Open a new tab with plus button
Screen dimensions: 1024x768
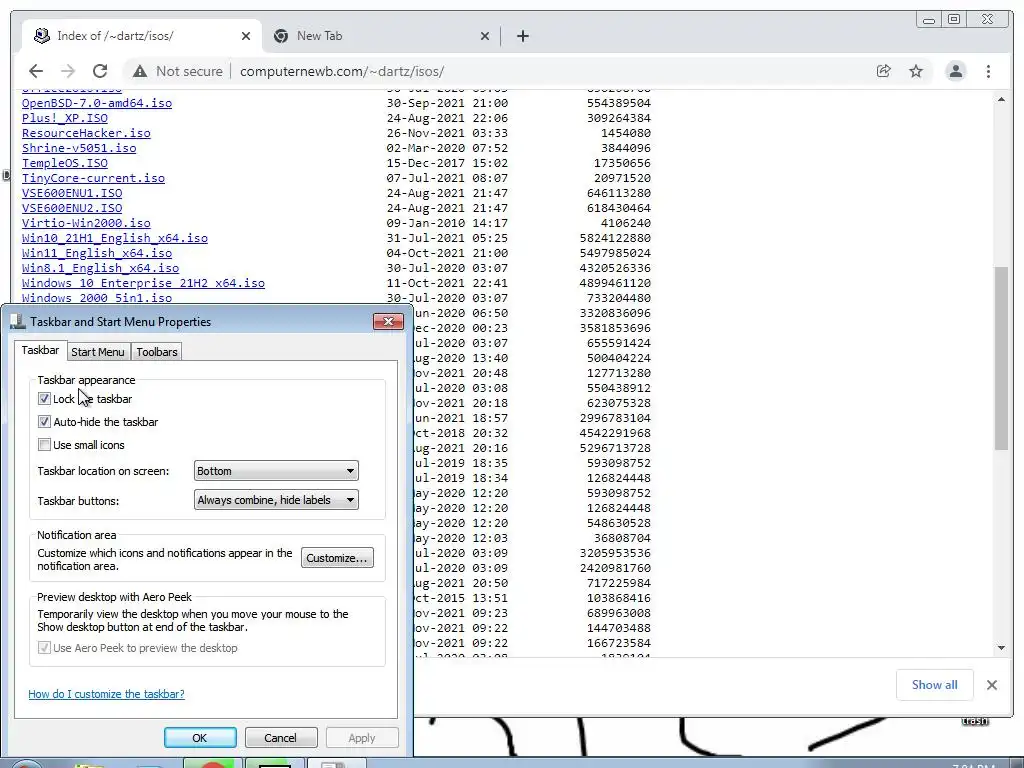(x=522, y=36)
